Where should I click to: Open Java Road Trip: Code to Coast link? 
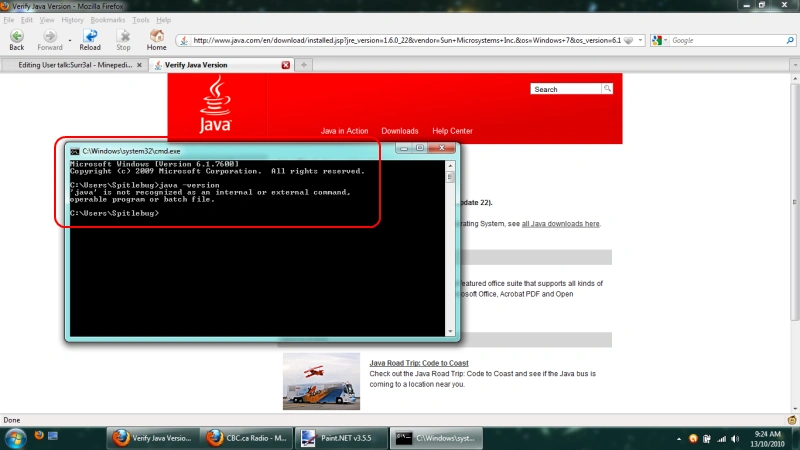tap(419, 363)
